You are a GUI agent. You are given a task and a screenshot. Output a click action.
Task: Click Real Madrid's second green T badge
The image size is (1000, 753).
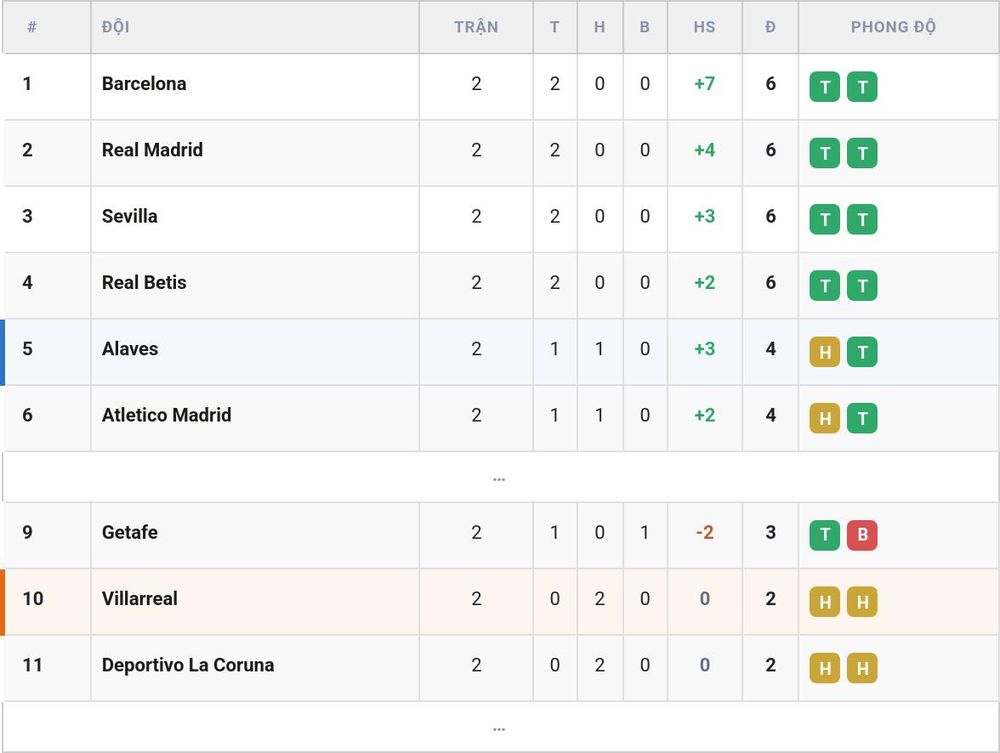(862, 153)
